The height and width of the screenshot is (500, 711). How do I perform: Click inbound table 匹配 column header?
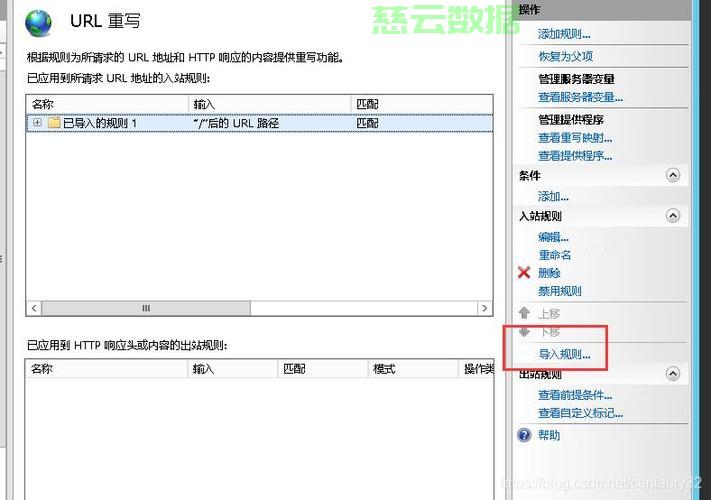(422, 104)
